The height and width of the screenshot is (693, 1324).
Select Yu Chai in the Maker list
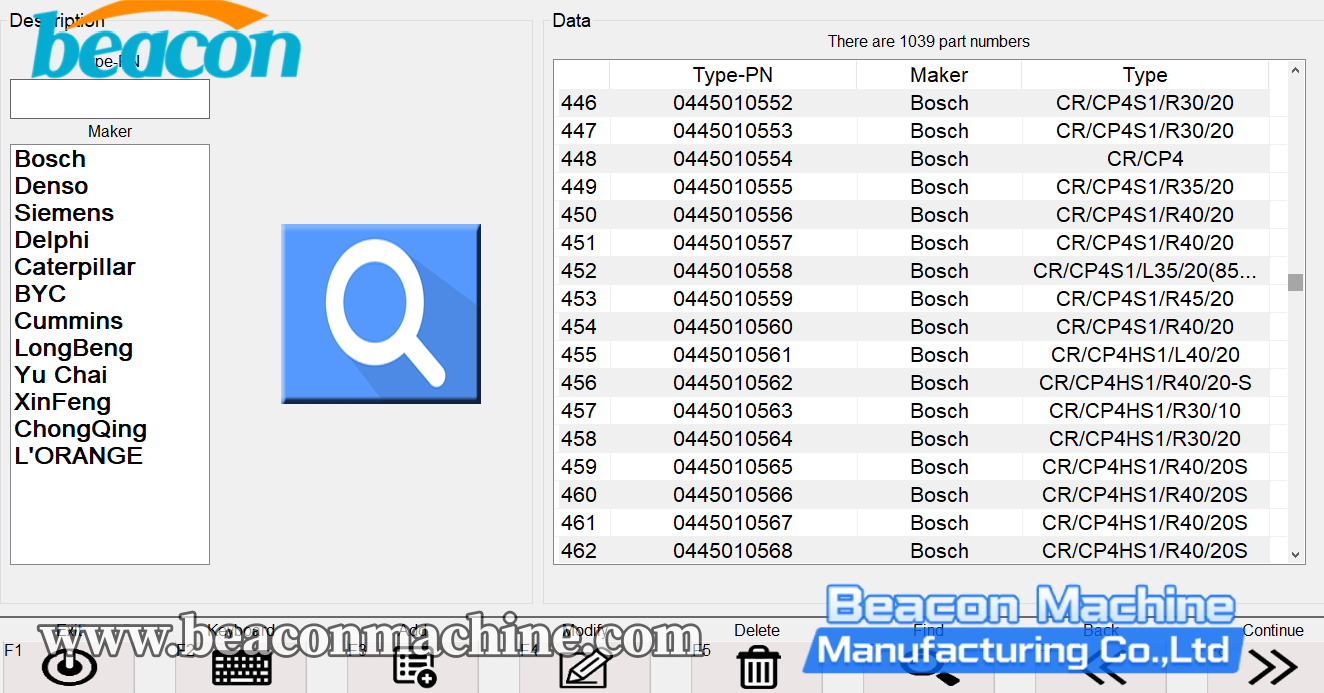[61, 375]
